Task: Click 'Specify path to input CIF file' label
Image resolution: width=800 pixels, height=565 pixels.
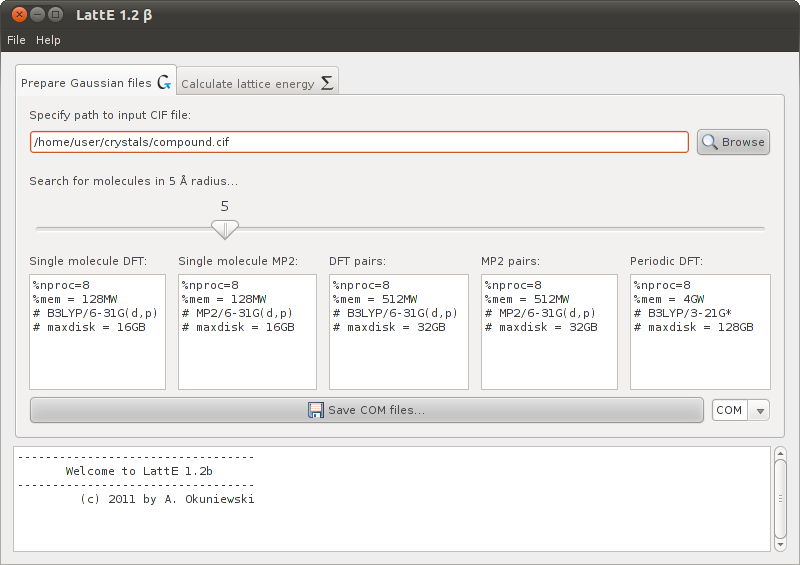Action: pyautogui.click(x=110, y=115)
